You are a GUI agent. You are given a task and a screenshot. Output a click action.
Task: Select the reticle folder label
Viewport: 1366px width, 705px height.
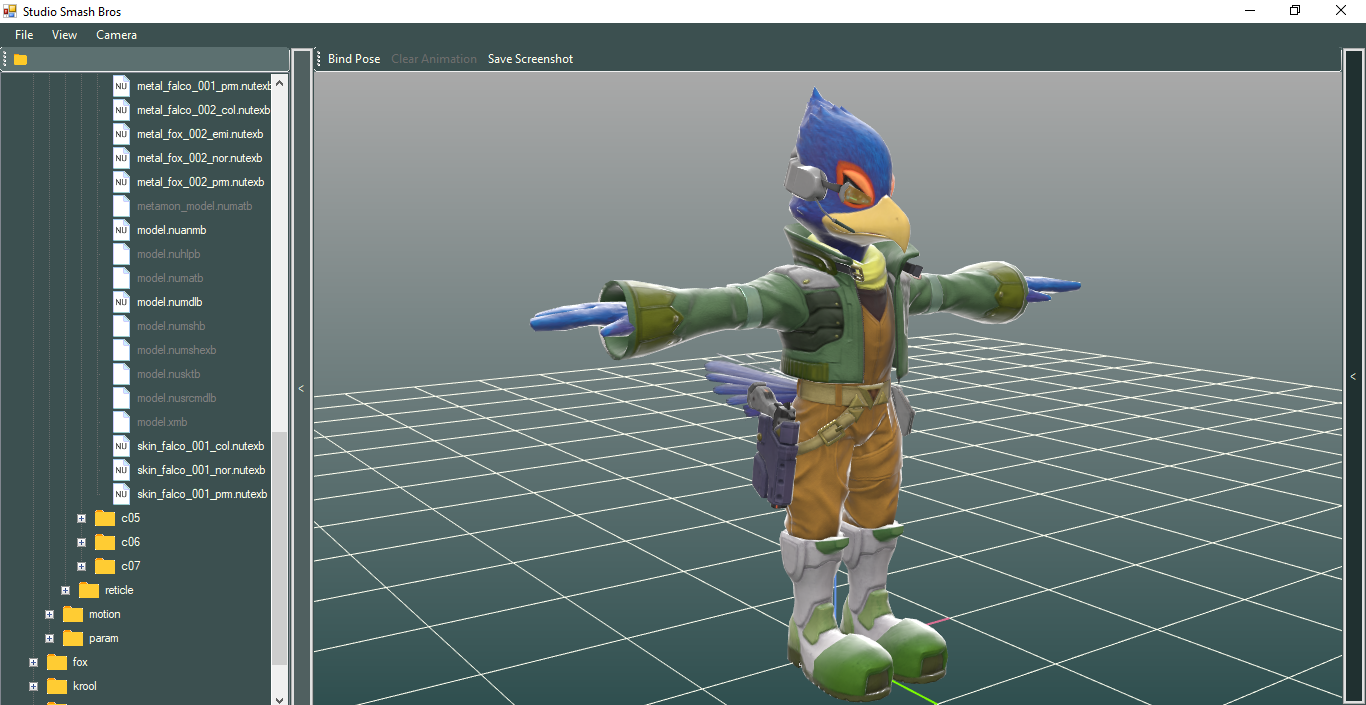[x=119, y=590]
